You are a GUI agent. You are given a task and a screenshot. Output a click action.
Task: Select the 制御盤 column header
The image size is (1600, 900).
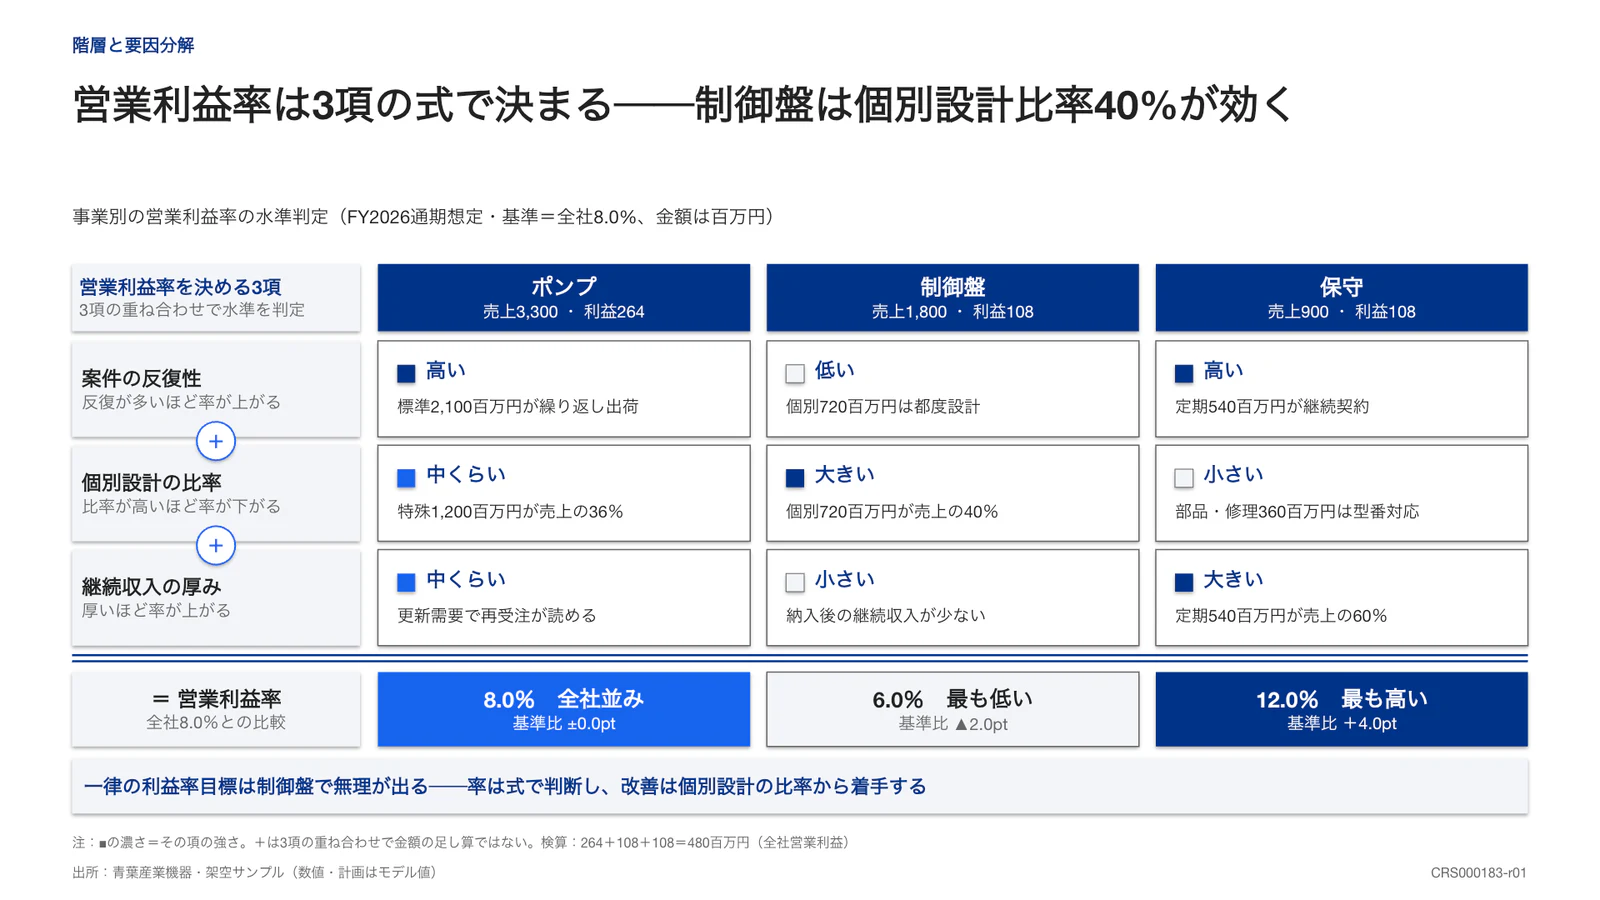pyautogui.click(x=953, y=298)
